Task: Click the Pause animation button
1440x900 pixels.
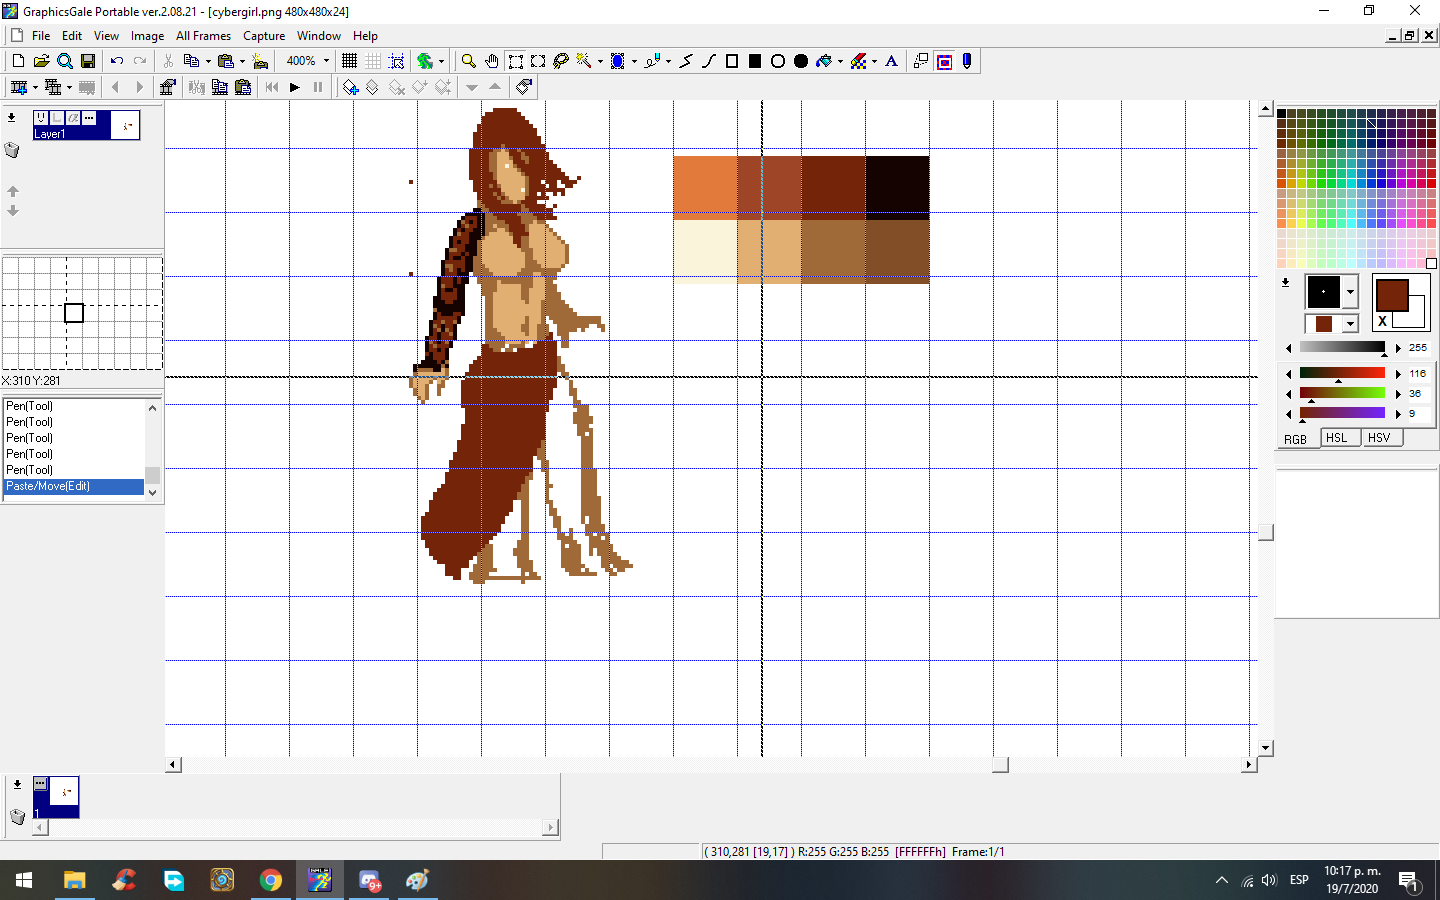Action: pyautogui.click(x=318, y=87)
